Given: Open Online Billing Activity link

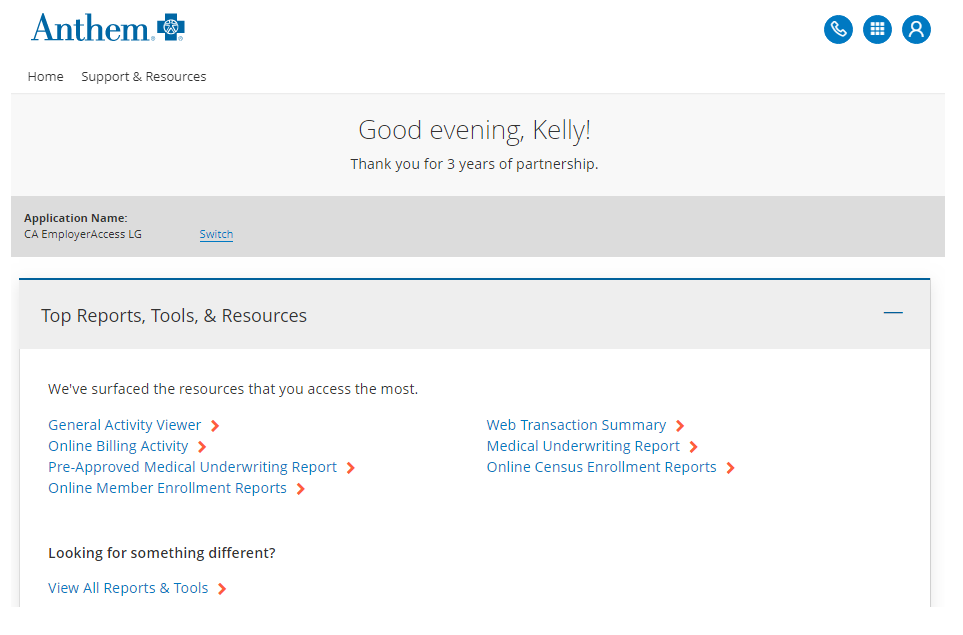Looking at the screenshot, I should tap(118, 446).
